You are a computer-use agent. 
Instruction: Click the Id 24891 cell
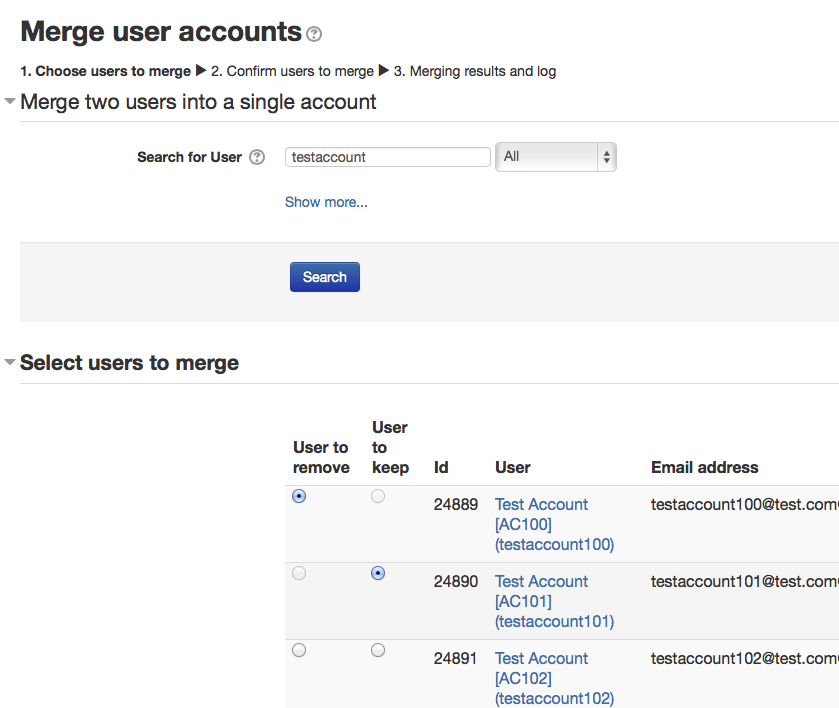[455, 659]
